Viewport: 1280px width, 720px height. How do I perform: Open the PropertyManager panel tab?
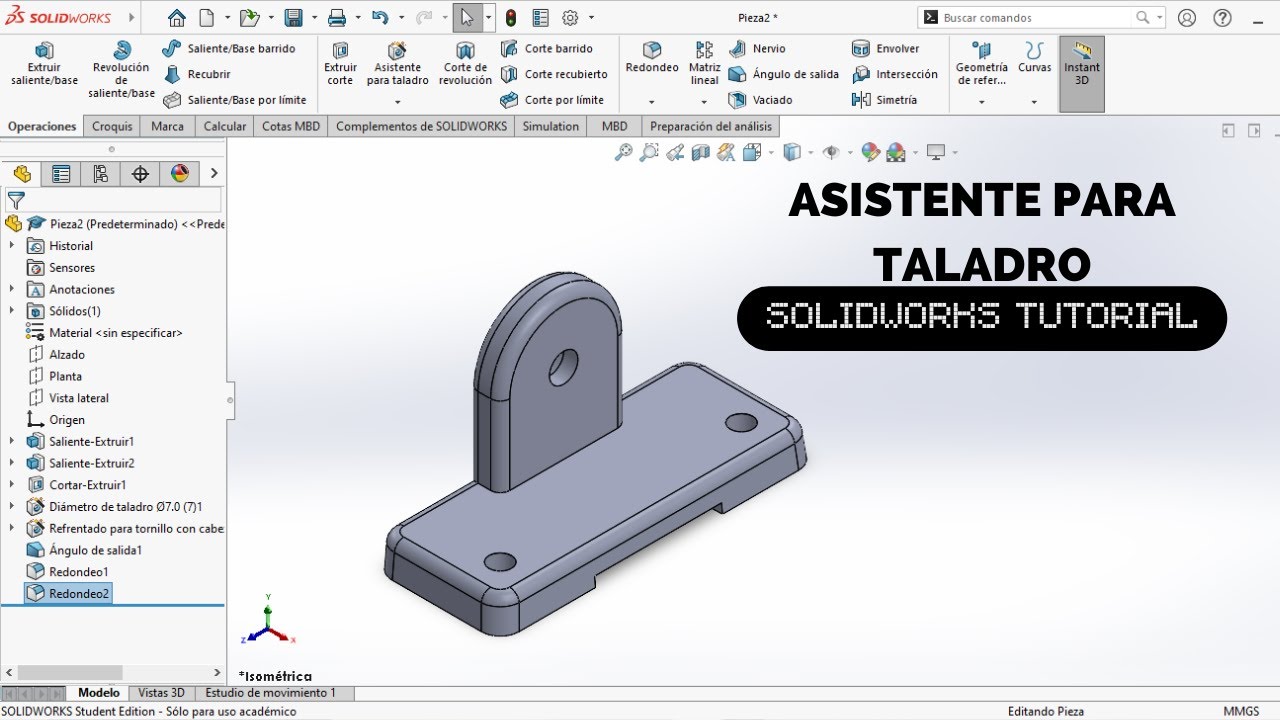61,173
